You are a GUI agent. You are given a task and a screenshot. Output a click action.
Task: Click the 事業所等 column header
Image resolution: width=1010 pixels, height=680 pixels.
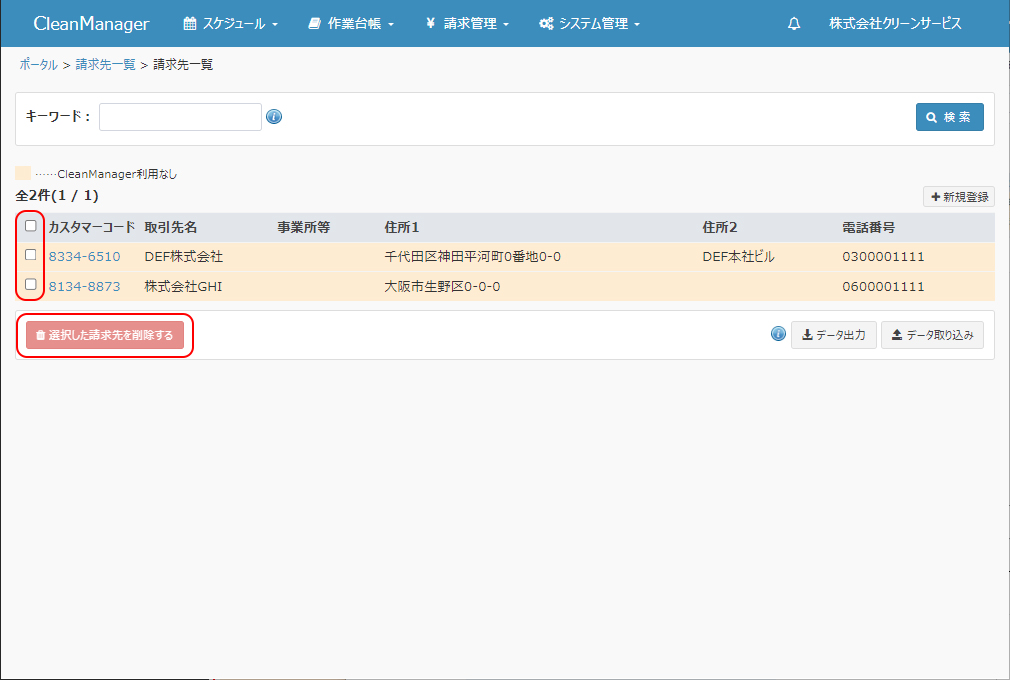(x=303, y=227)
